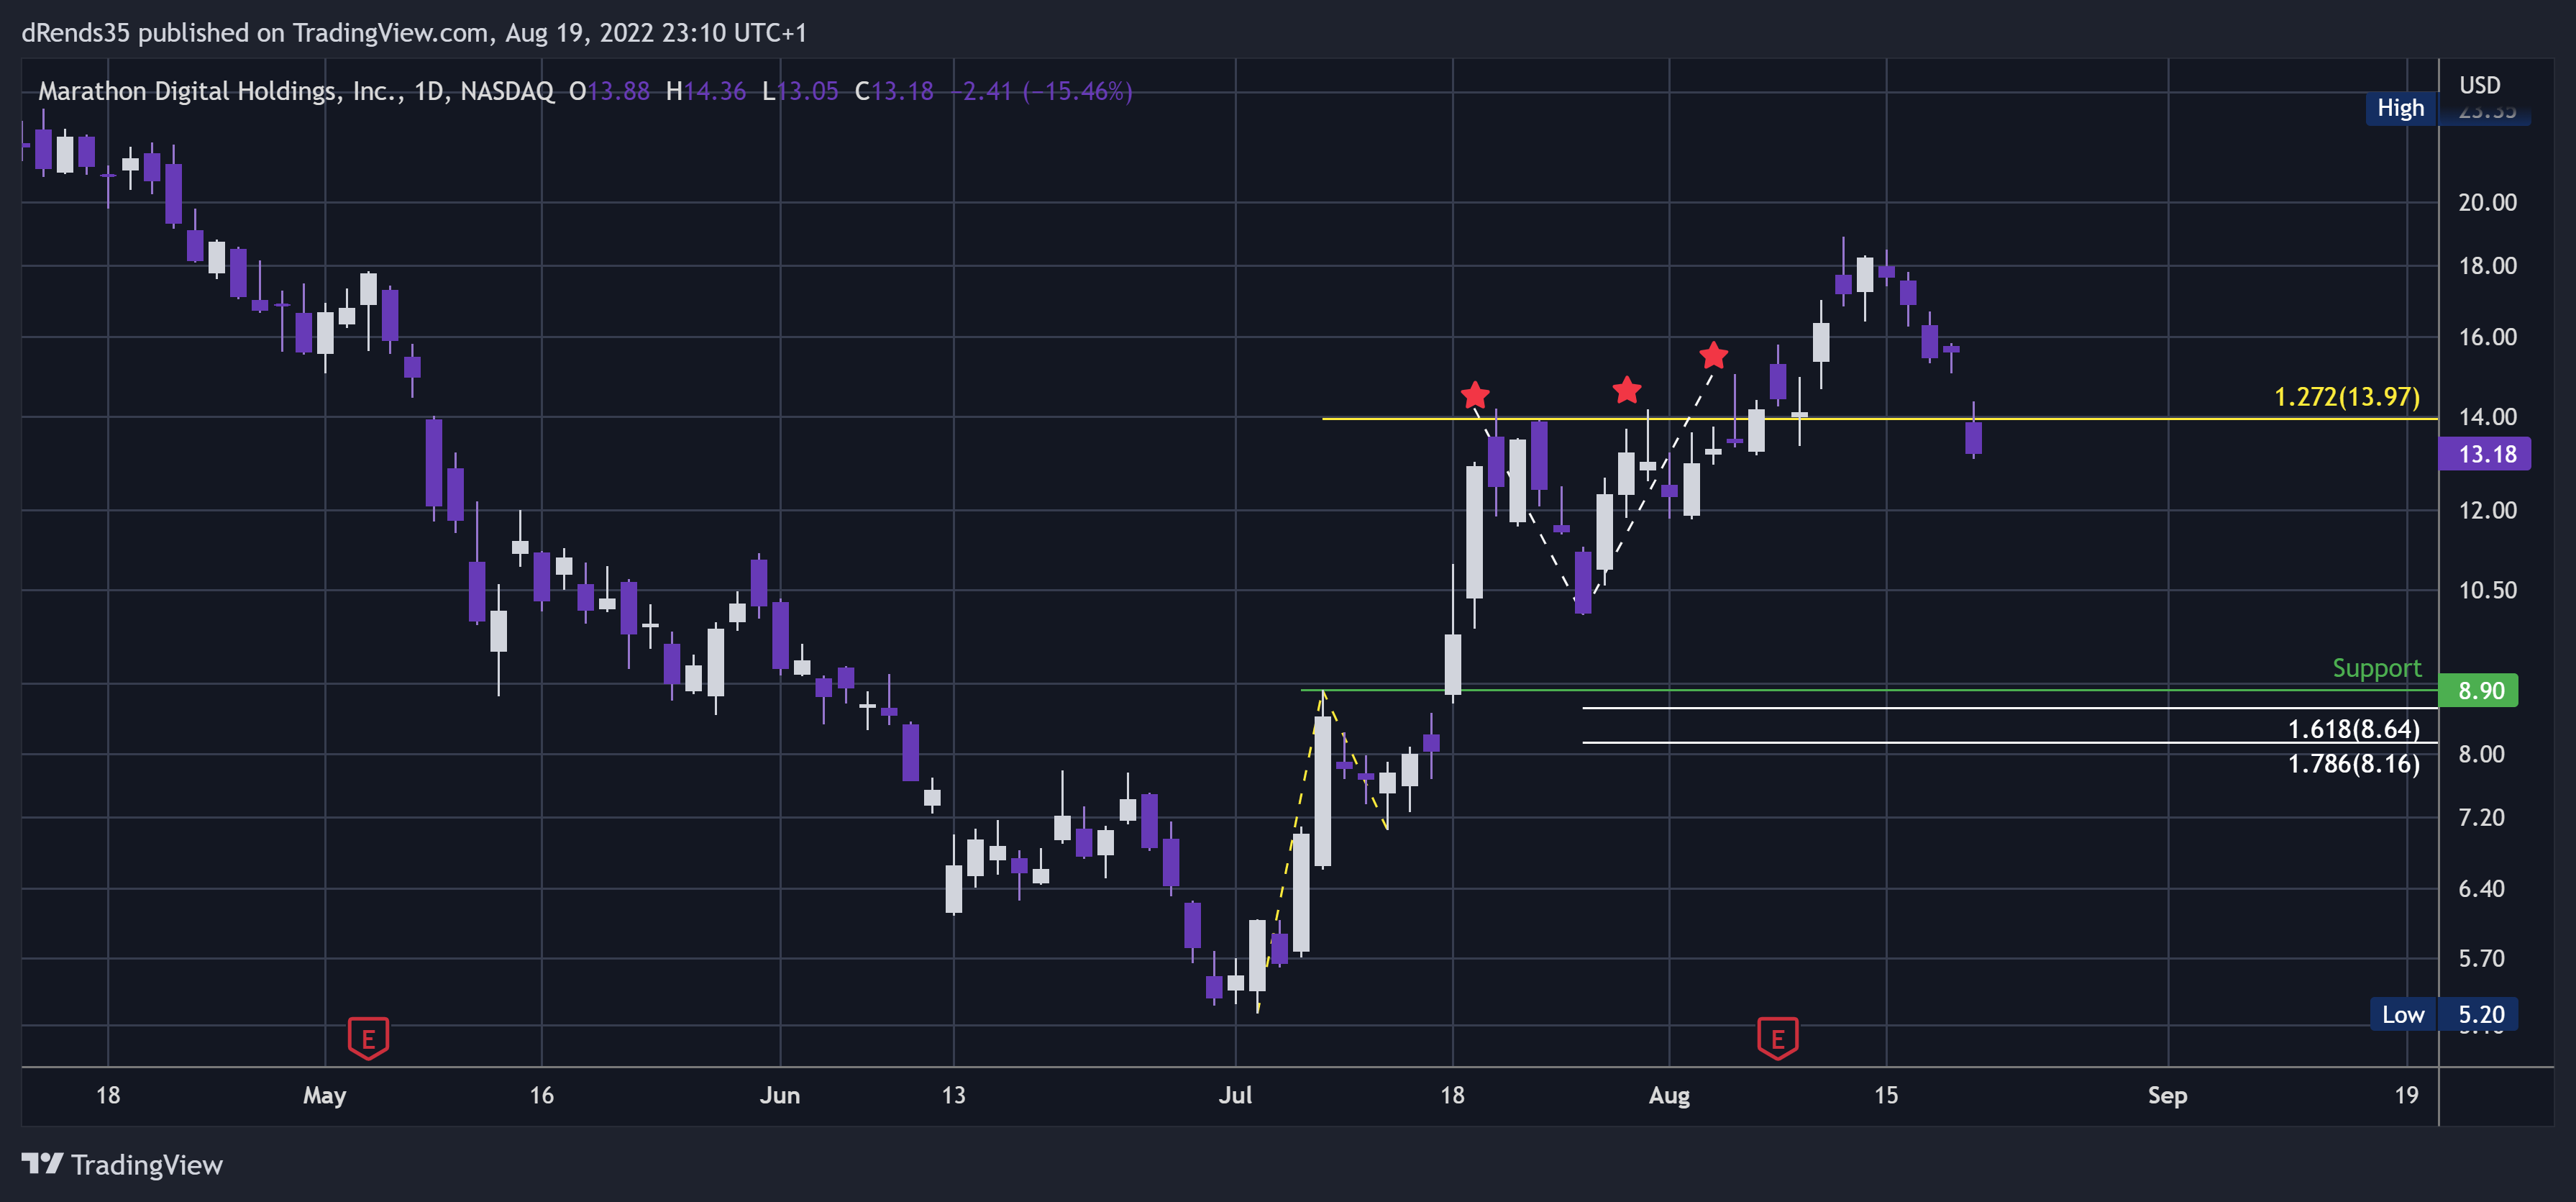
Task: Click the 20.00 price axis value
Action: click(2487, 202)
